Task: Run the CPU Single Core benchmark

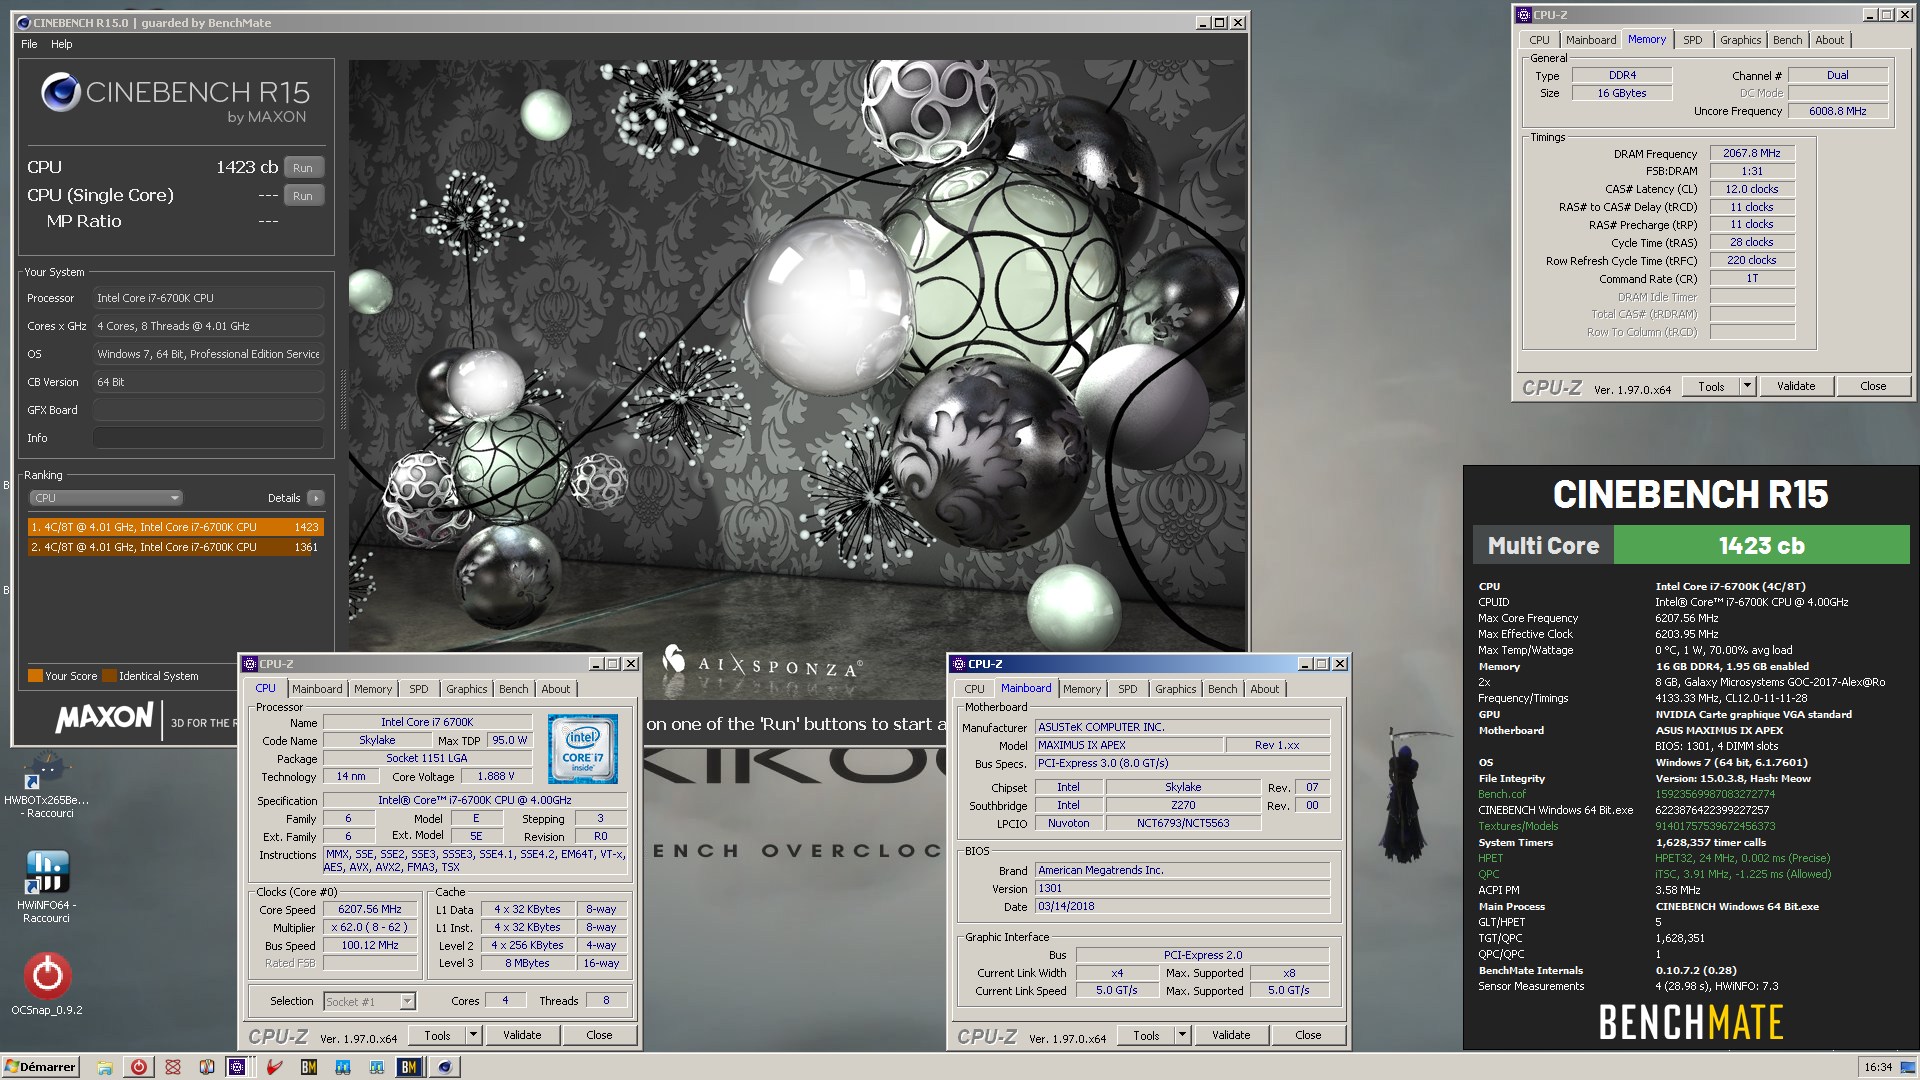Action: click(303, 196)
